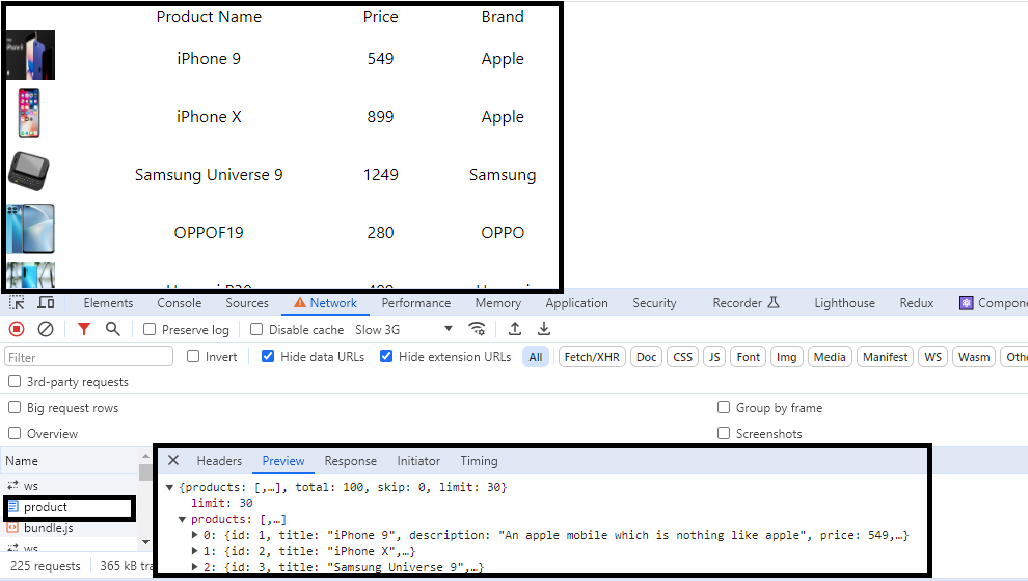Viewport: 1028px width, 581px height.
Task: Open the Response tab
Action: [351, 461]
